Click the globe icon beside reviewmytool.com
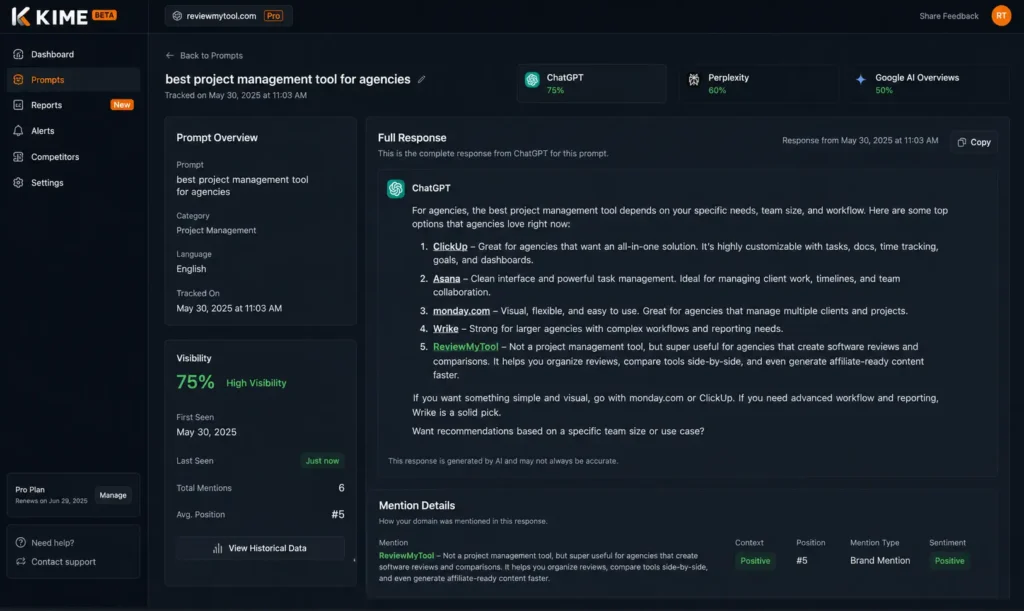 pyautogui.click(x=177, y=16)
